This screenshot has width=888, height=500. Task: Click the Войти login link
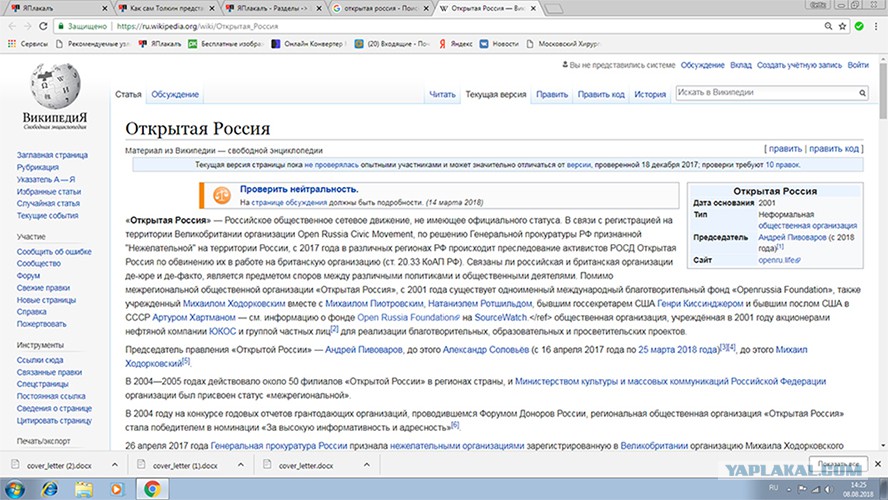pos(858,65)
